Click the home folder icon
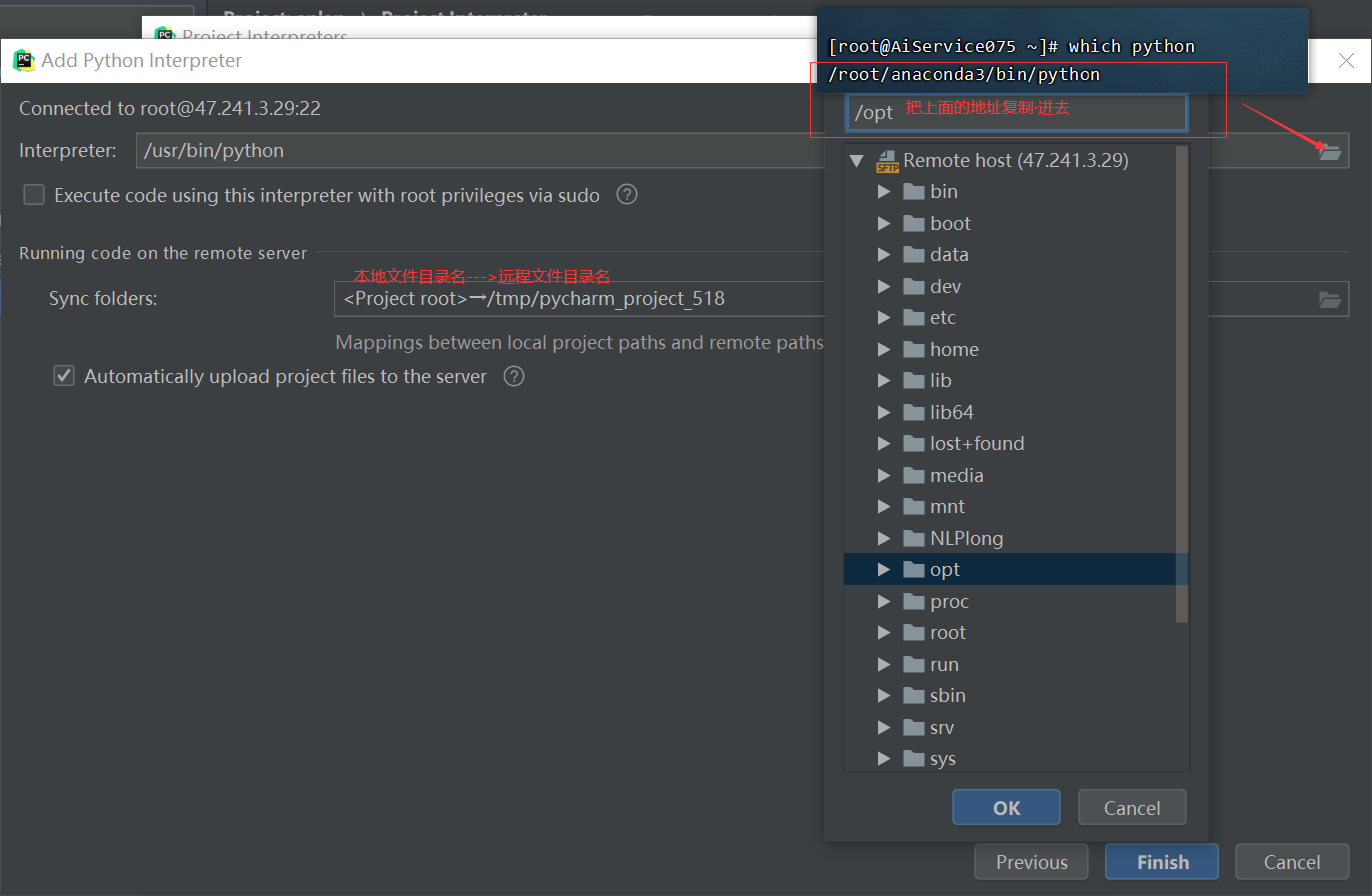 click(x=913, y=348)
